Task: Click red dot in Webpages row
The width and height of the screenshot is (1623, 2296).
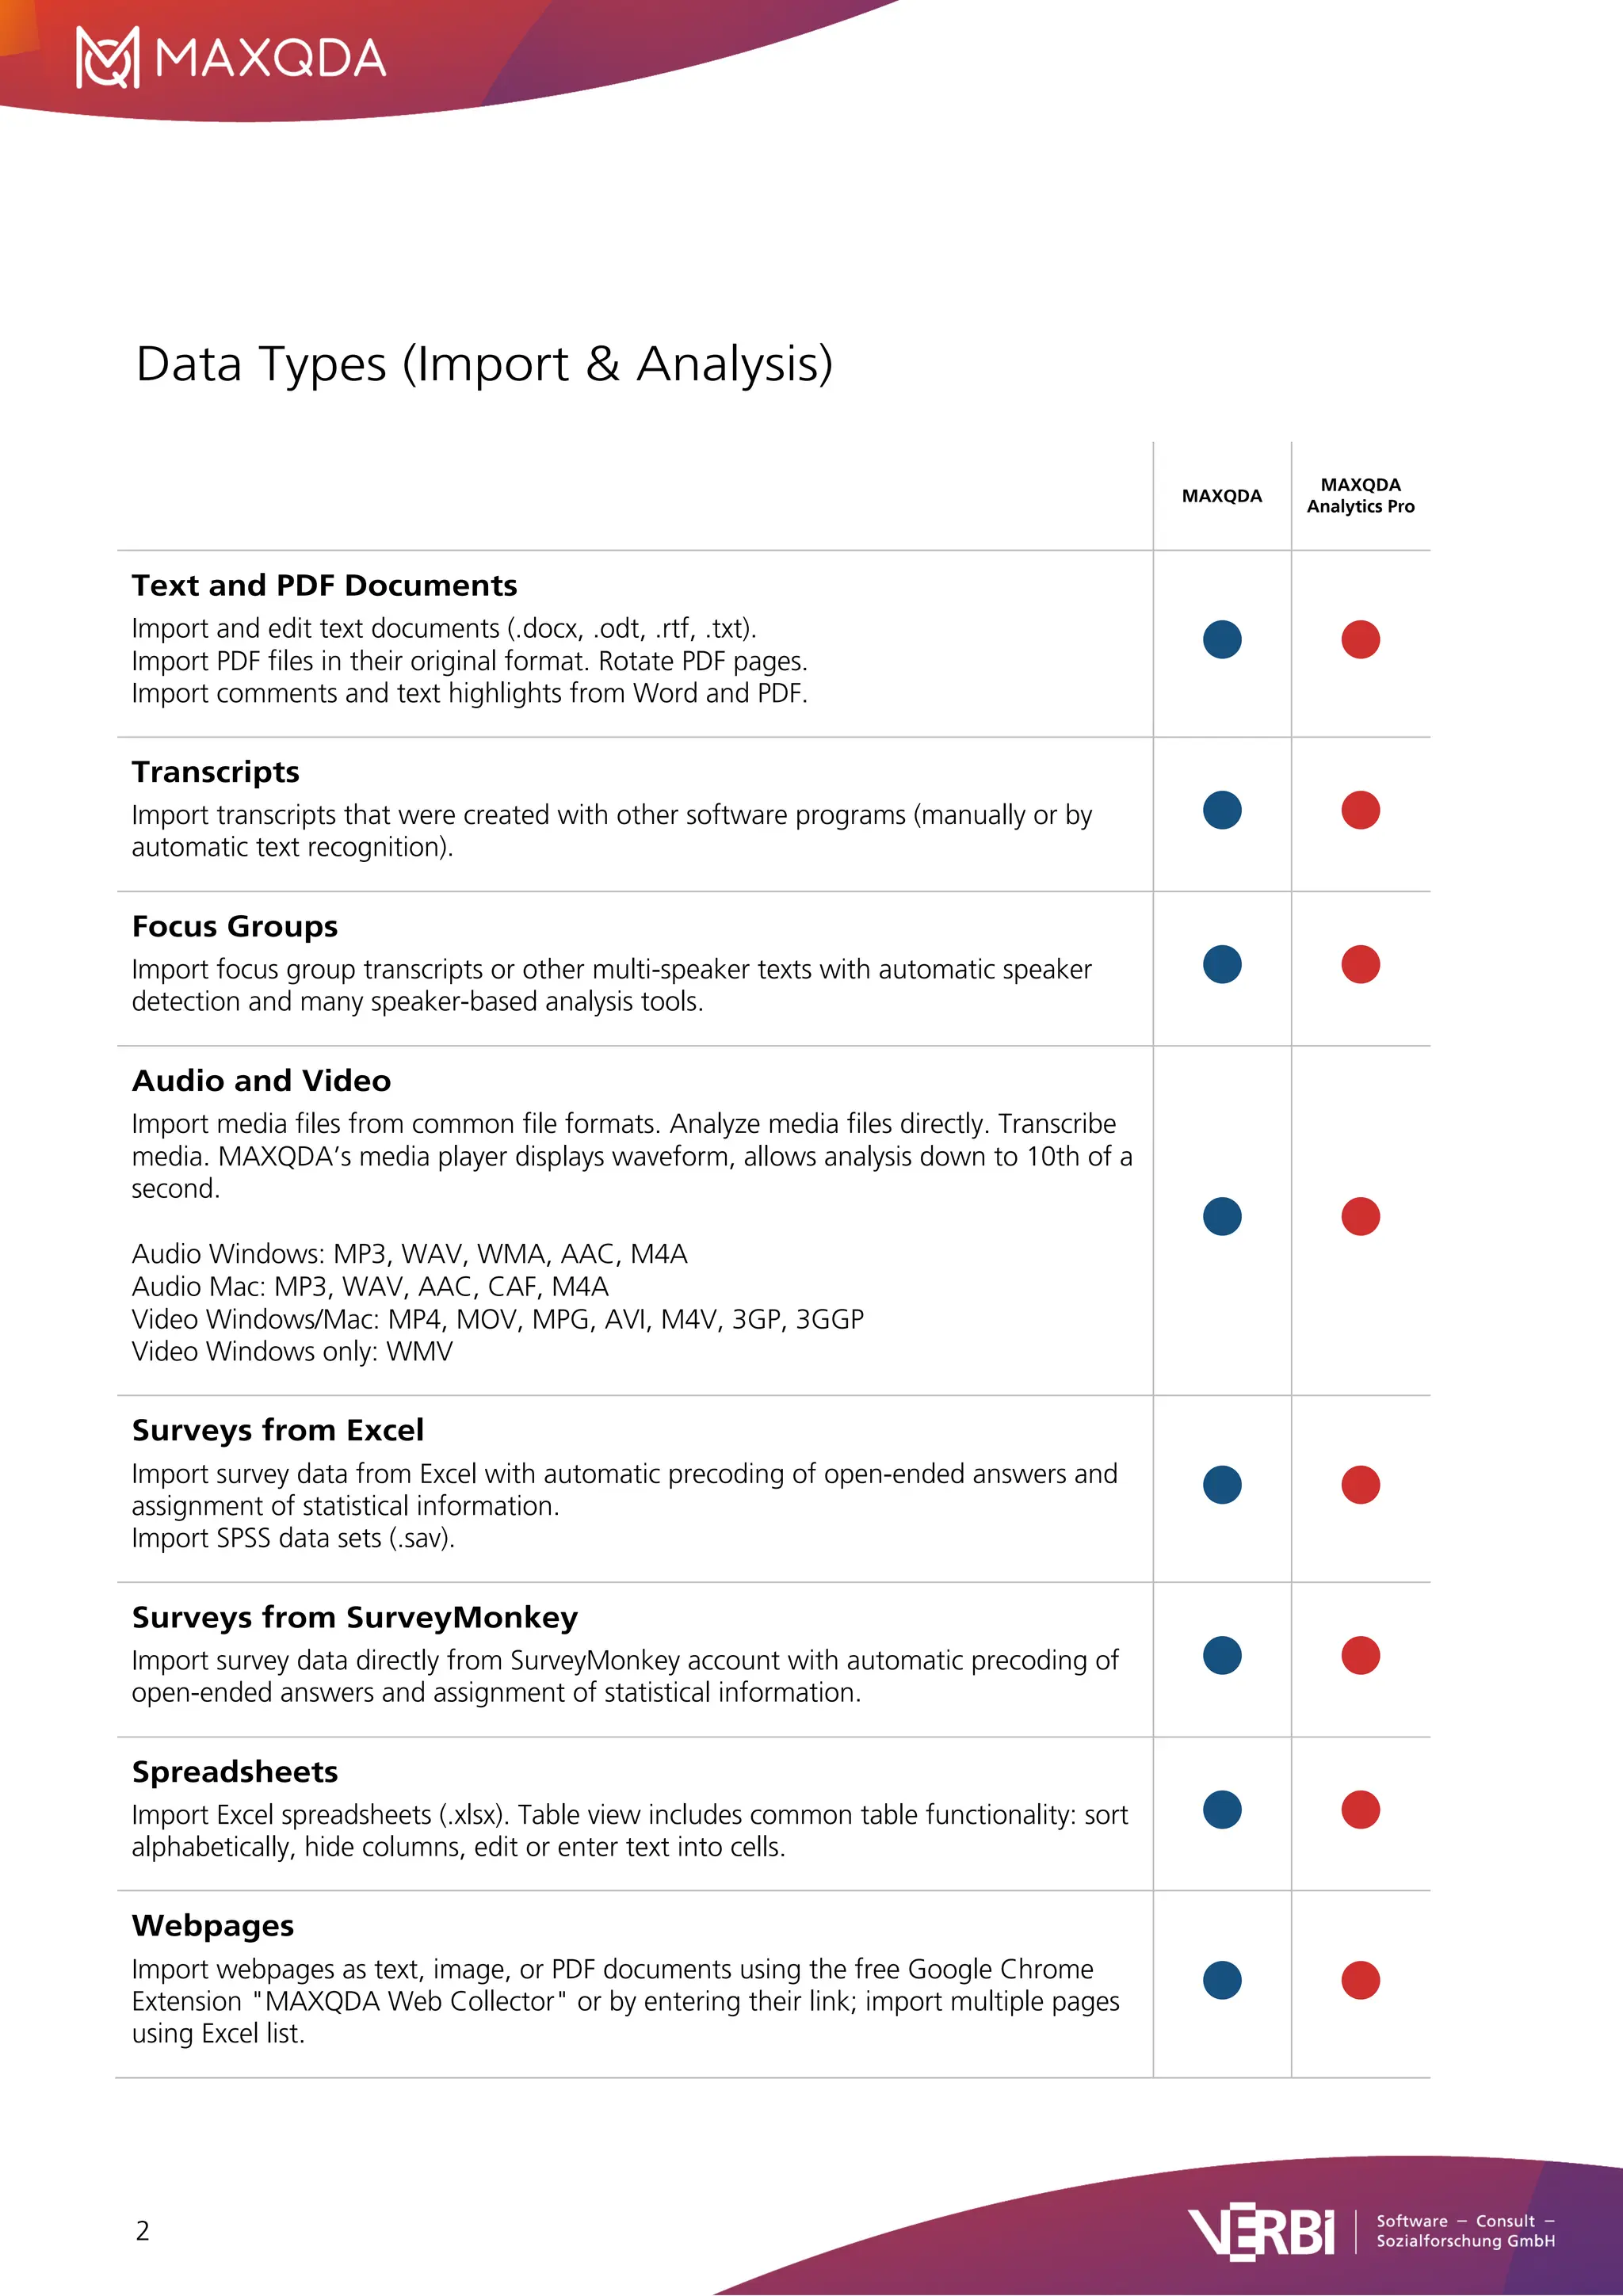Action: tap(1360, 1980)
